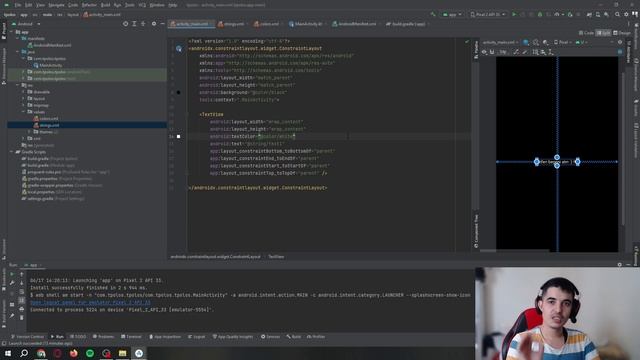Viewport: 640px width, 360px height.
Task: Open the app run configuration dropdown
Action: point(452,14)
